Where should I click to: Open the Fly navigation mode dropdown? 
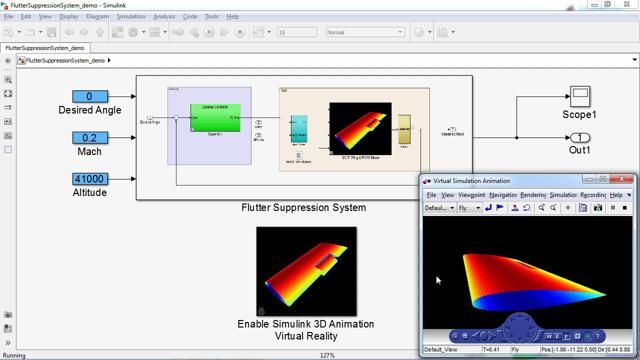[469, 208]
